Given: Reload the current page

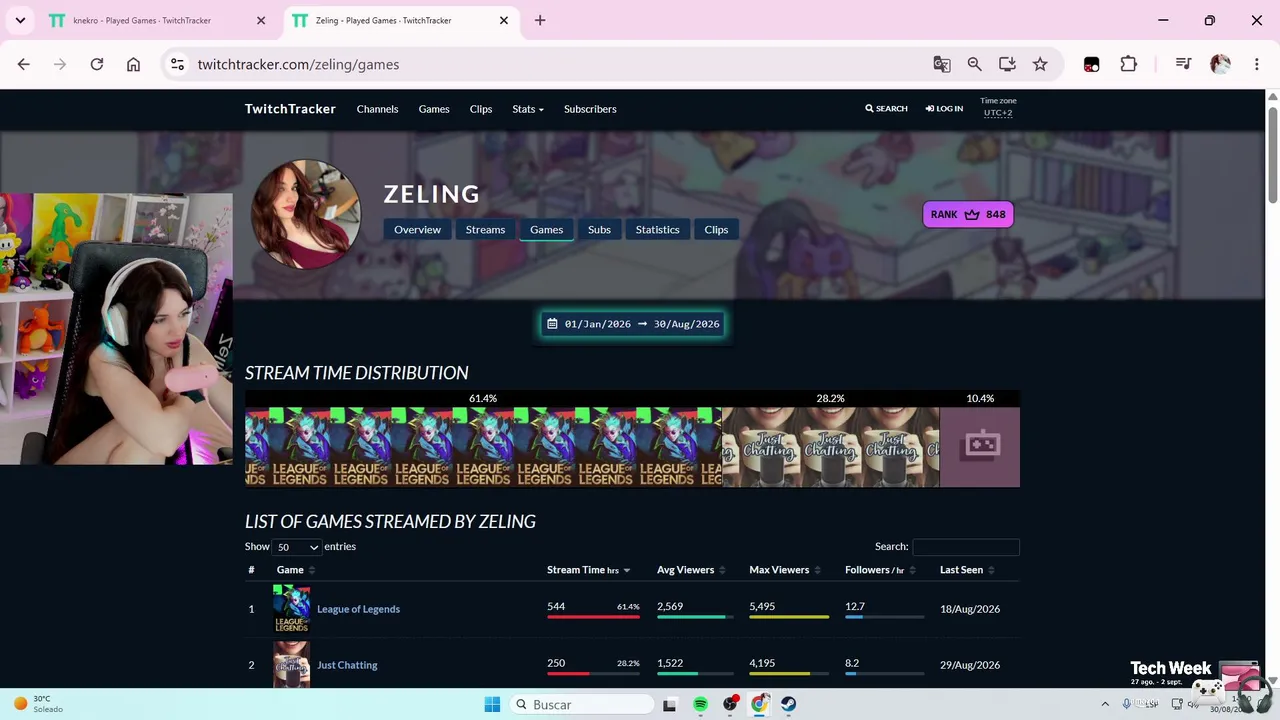Looking at the screenshot, I should (x=97, y=64).
